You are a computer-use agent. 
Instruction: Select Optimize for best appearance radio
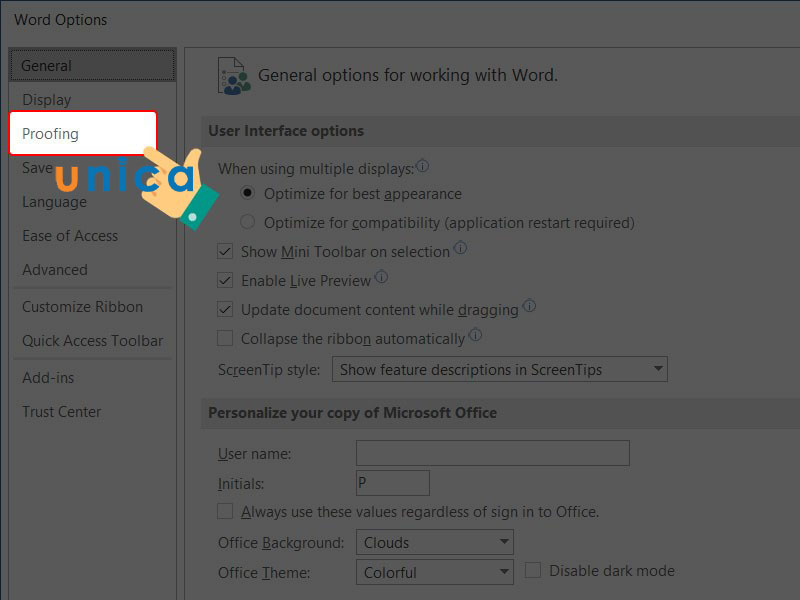click(247, 193)
